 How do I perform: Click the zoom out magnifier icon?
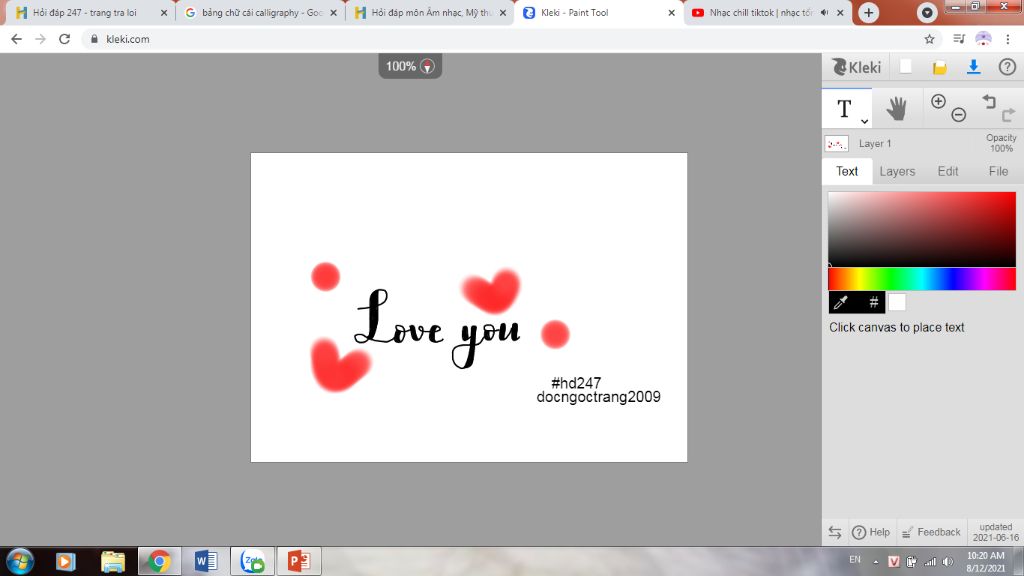(958, 115)
